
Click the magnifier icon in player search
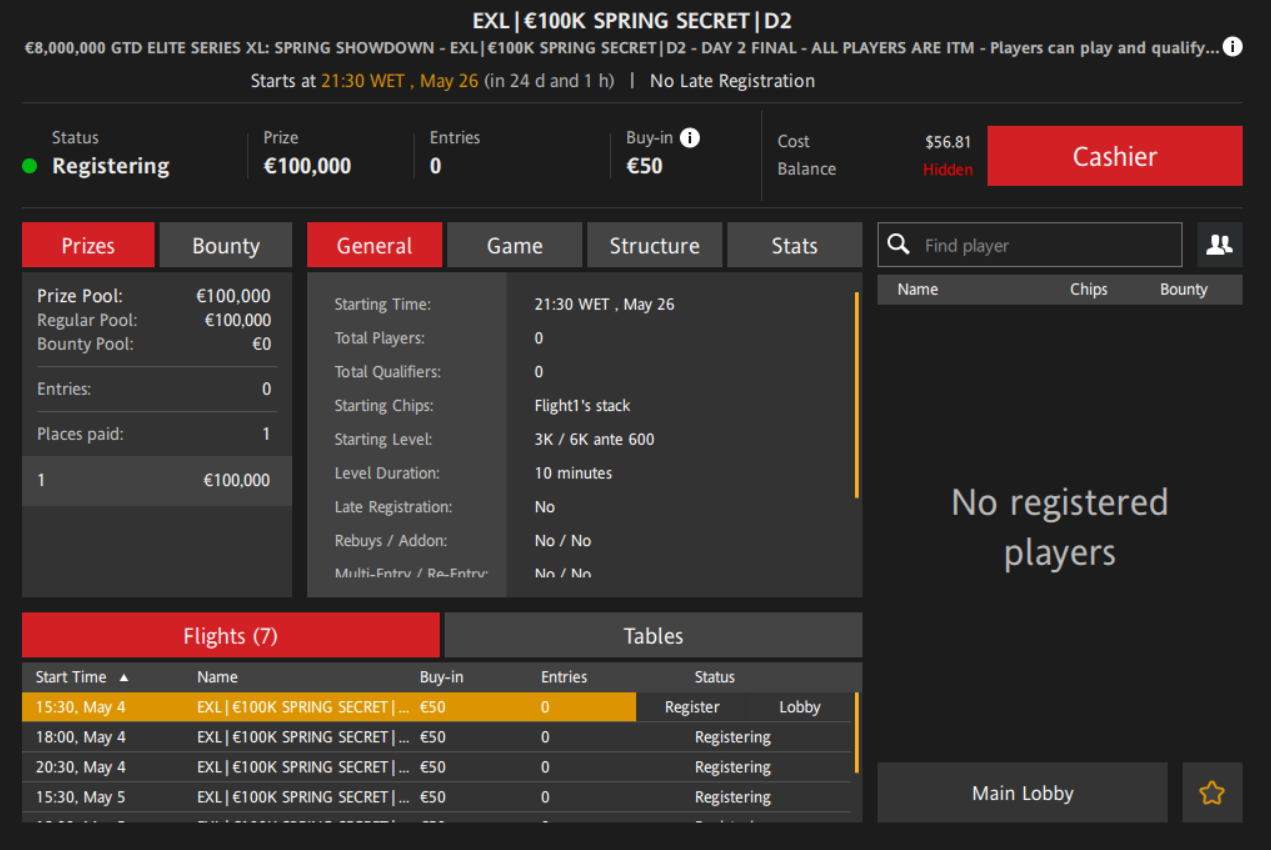[x=899, y=245]
